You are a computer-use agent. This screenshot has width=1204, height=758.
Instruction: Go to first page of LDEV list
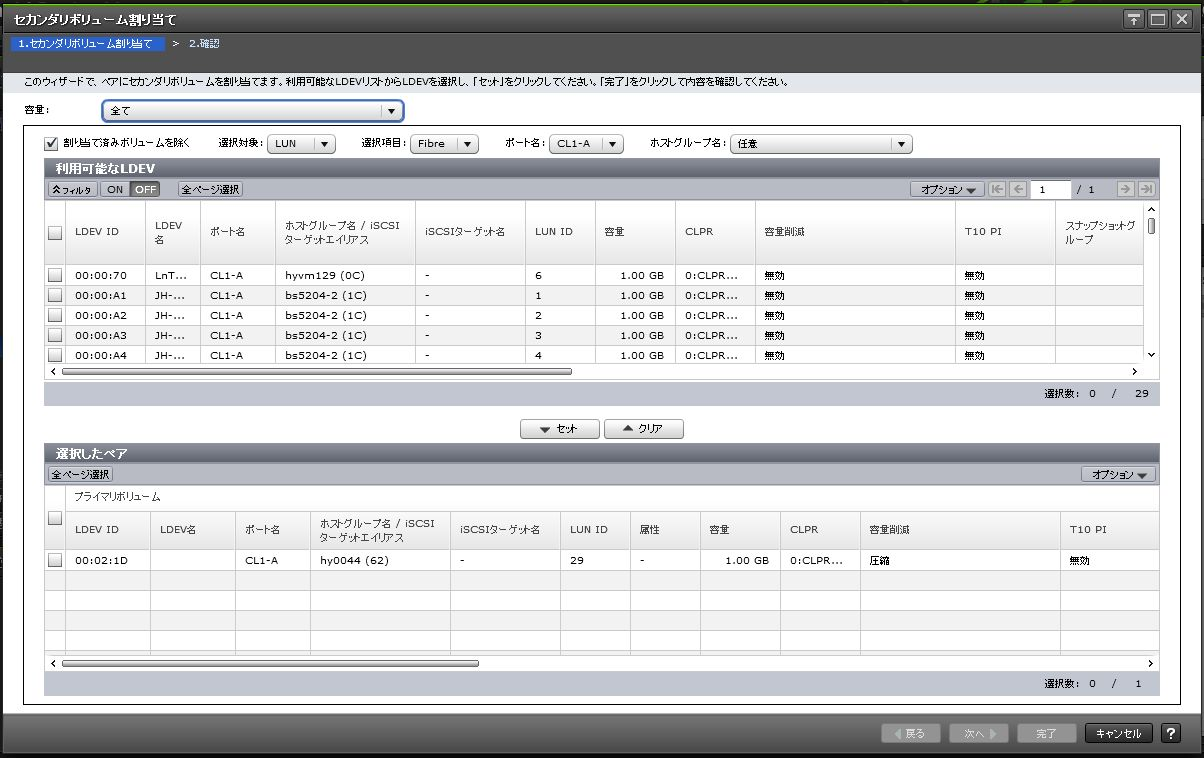997,189
